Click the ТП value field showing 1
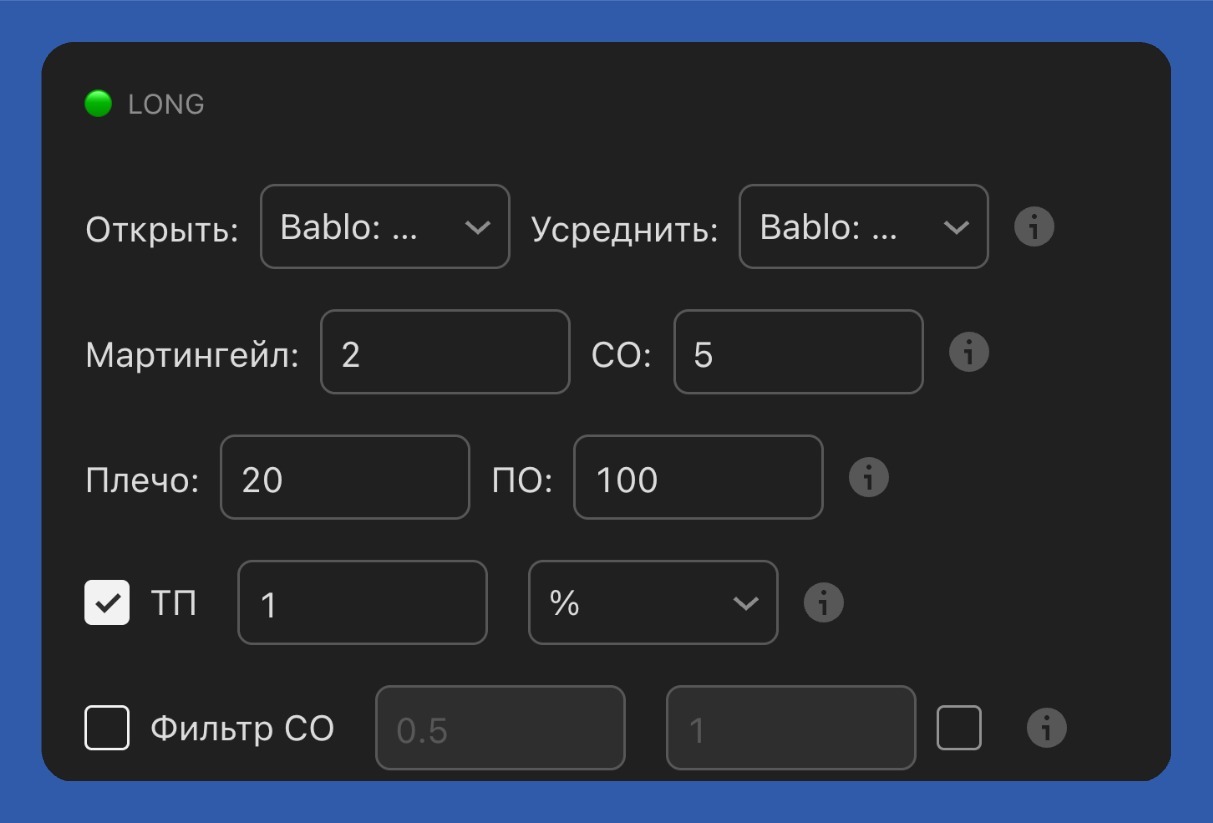This screenshot has width=1213, height=823. tap(362, 602)
